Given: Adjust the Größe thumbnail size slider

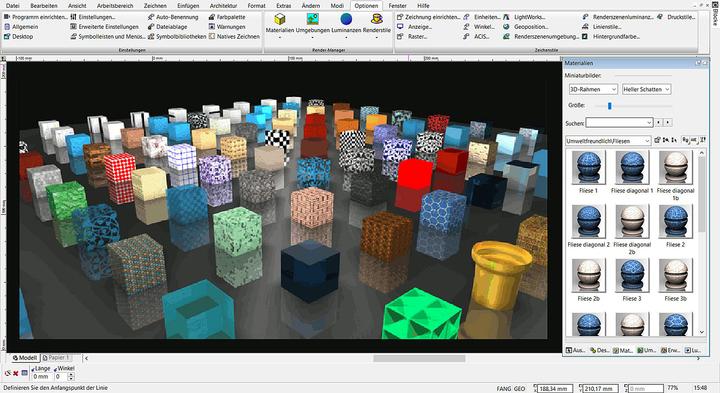Looking at the screenshot, I should click(609, 106).
